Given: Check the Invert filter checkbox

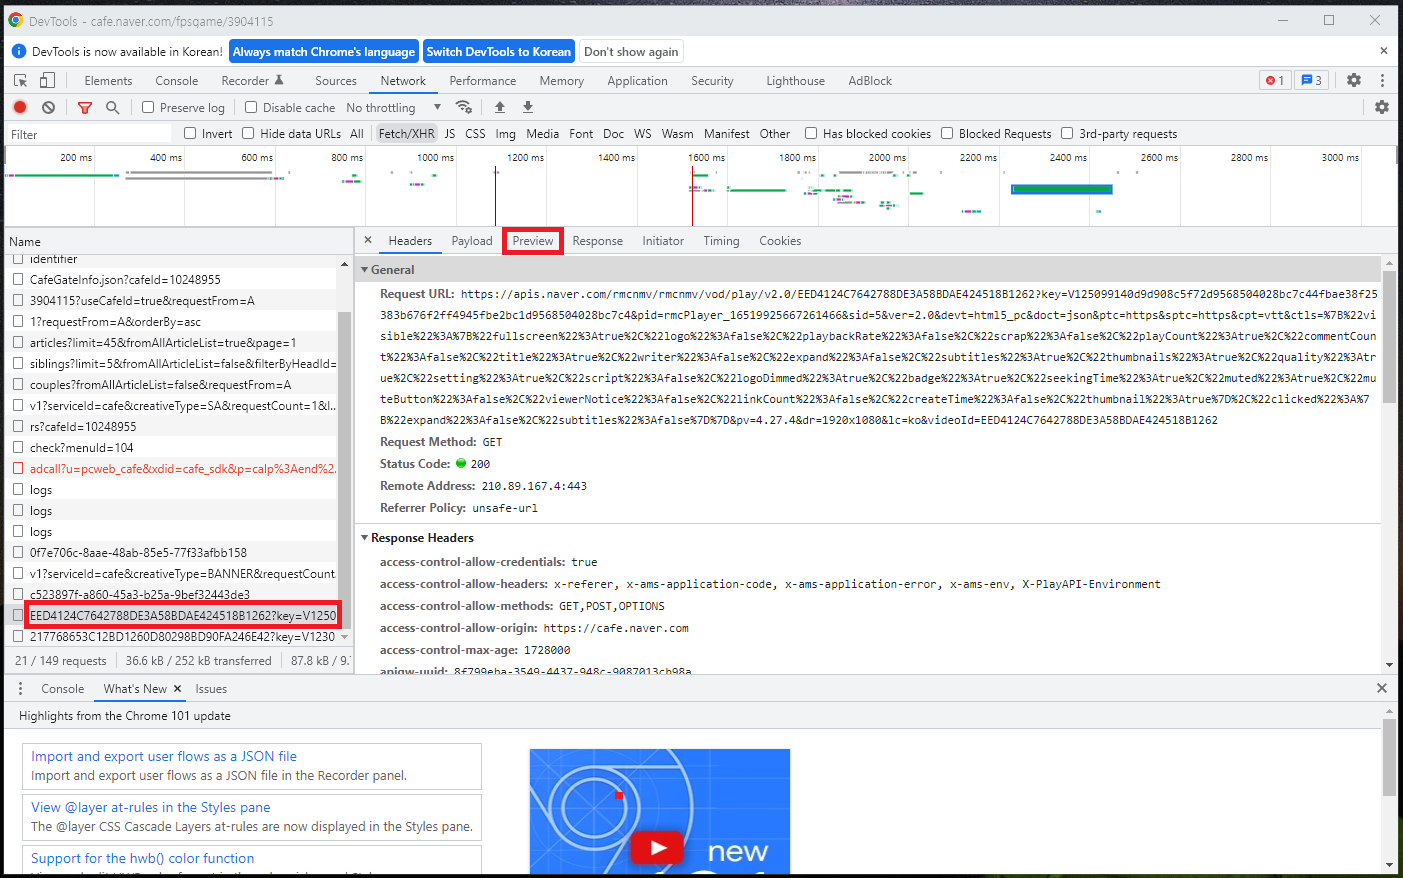Looking at the screenshot, I should [190, 133].
